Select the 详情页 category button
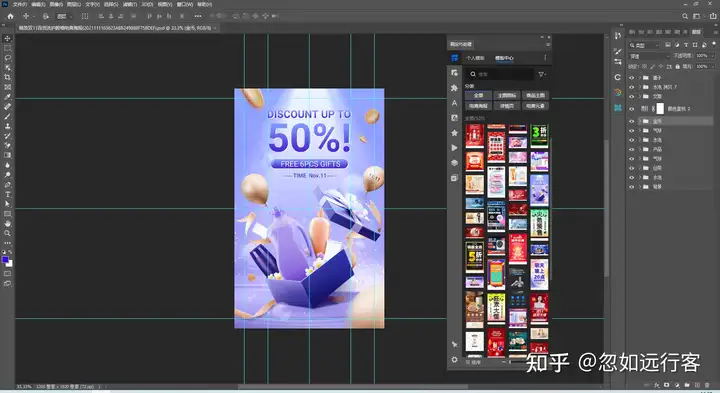This screenshot has height=393, width=720. (507, 106)
